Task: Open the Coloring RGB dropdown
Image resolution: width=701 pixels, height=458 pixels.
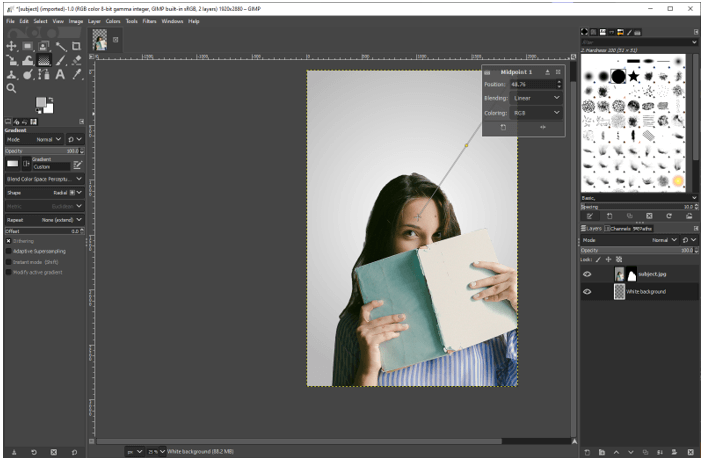Action: click(536, 113)
